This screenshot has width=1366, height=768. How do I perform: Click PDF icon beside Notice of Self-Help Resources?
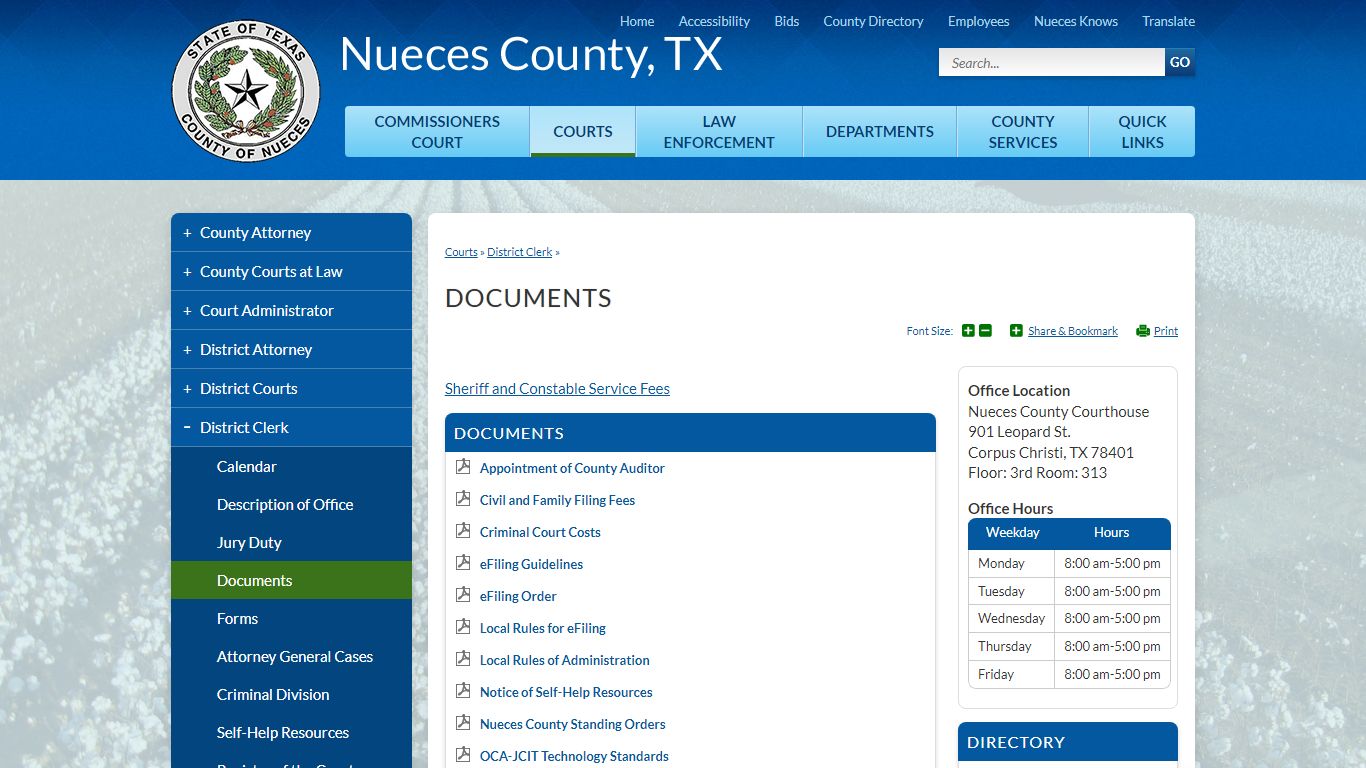pyautogui.click(x=463, y=691)
